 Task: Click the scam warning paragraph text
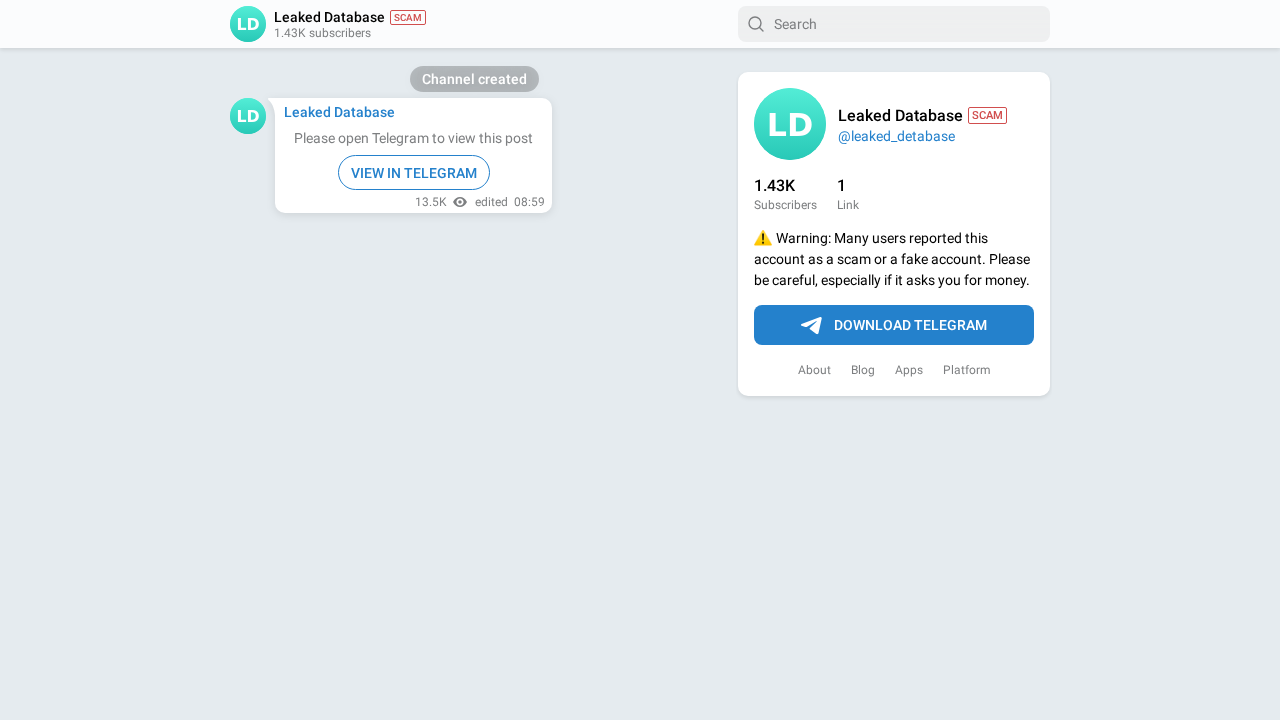pos(892,259)
